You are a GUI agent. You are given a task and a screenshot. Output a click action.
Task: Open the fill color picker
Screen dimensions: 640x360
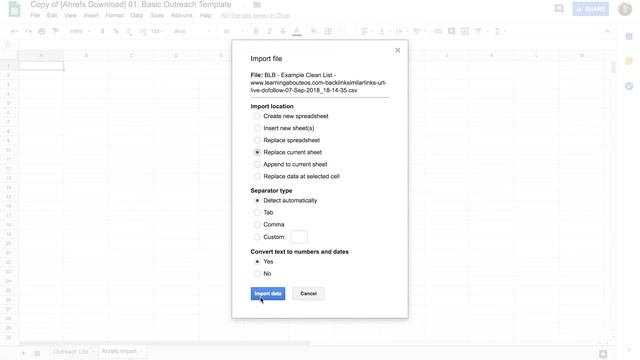[x=314, y=31]
